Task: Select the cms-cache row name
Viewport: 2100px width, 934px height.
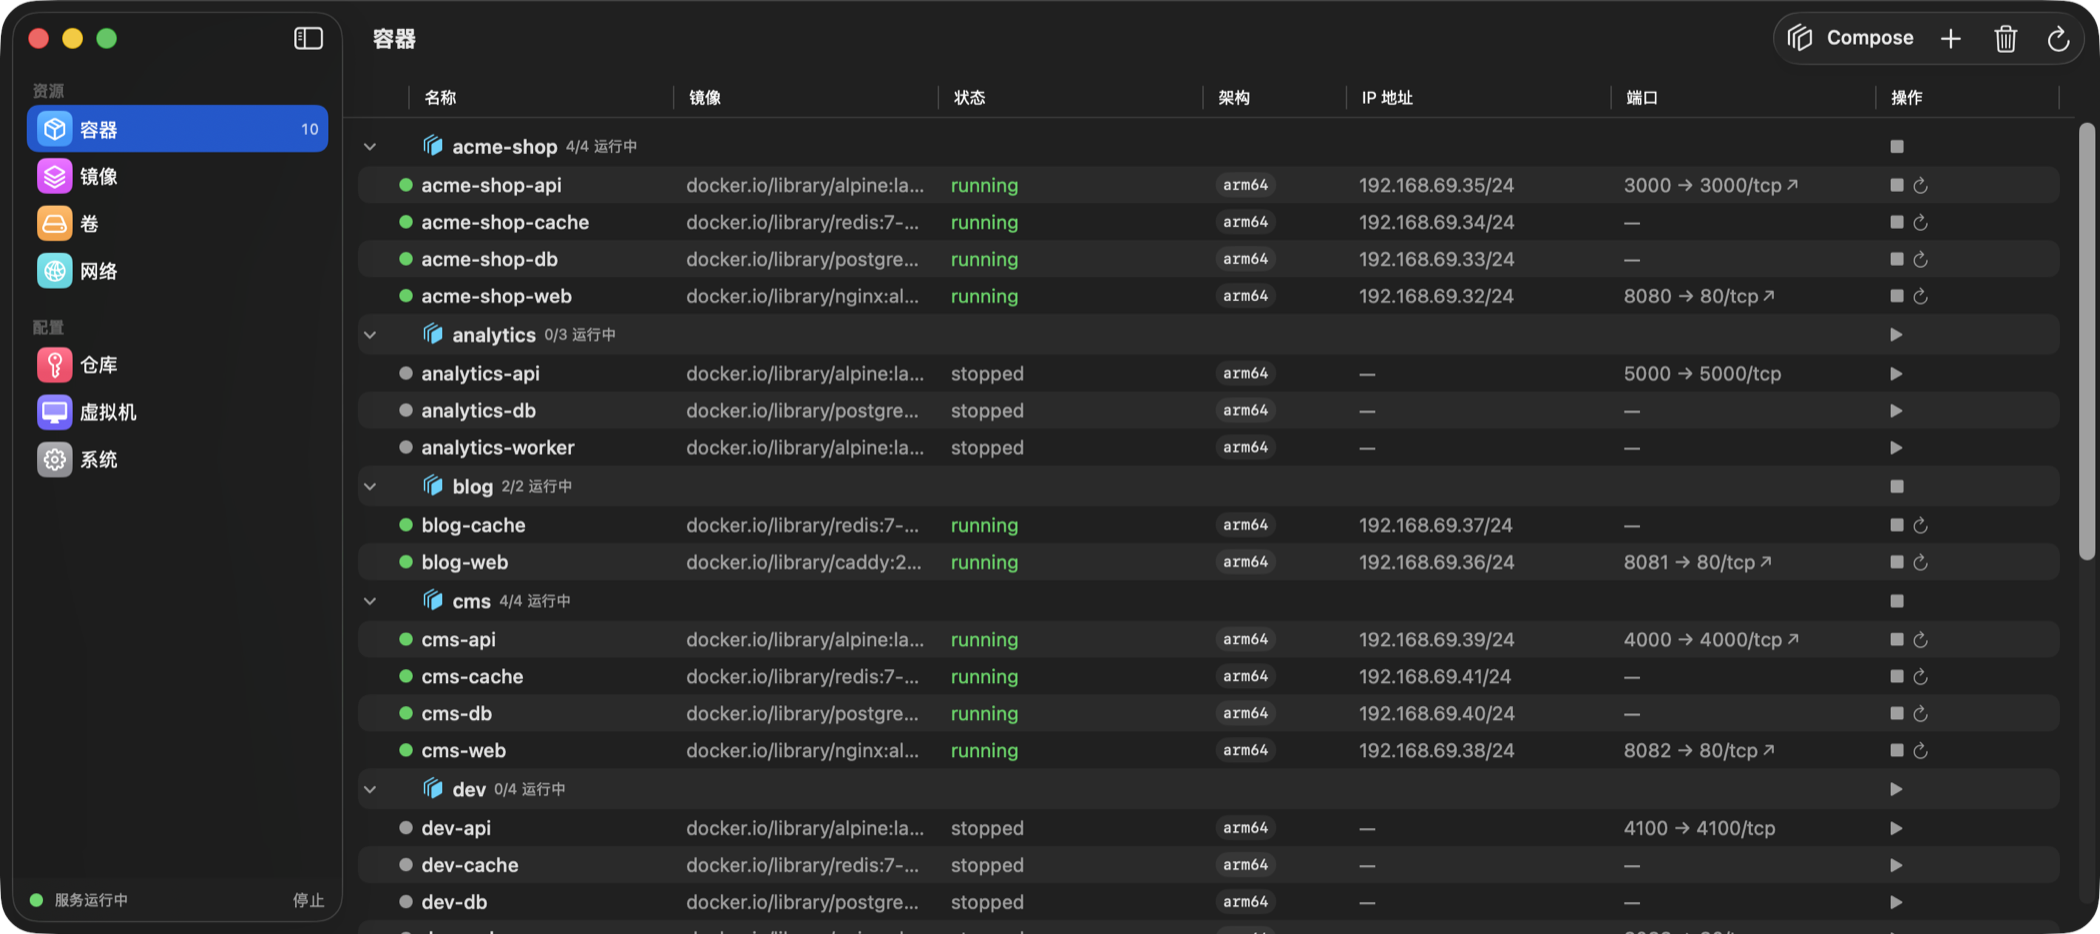Action: (472, 676)
